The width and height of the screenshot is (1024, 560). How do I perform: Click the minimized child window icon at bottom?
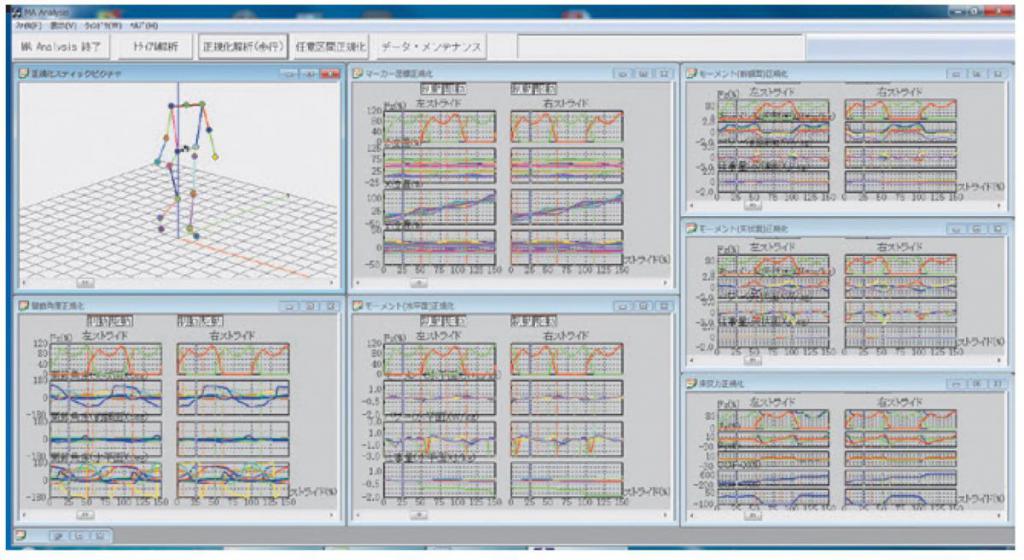pos(21,536)
